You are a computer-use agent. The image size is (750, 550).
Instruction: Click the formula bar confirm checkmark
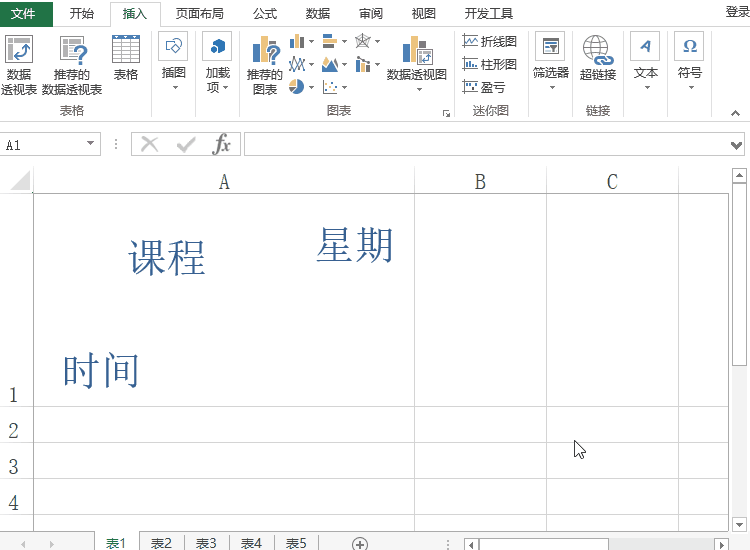(186, 144)
